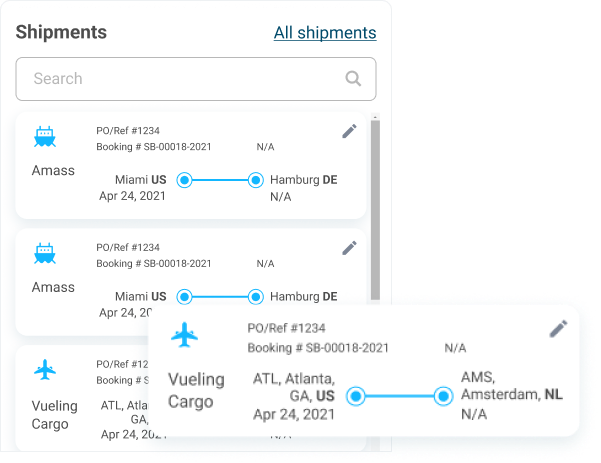Click airplane icon in shipment list
This screenshot has height=463, width=601.
click(x=45, y=371)
